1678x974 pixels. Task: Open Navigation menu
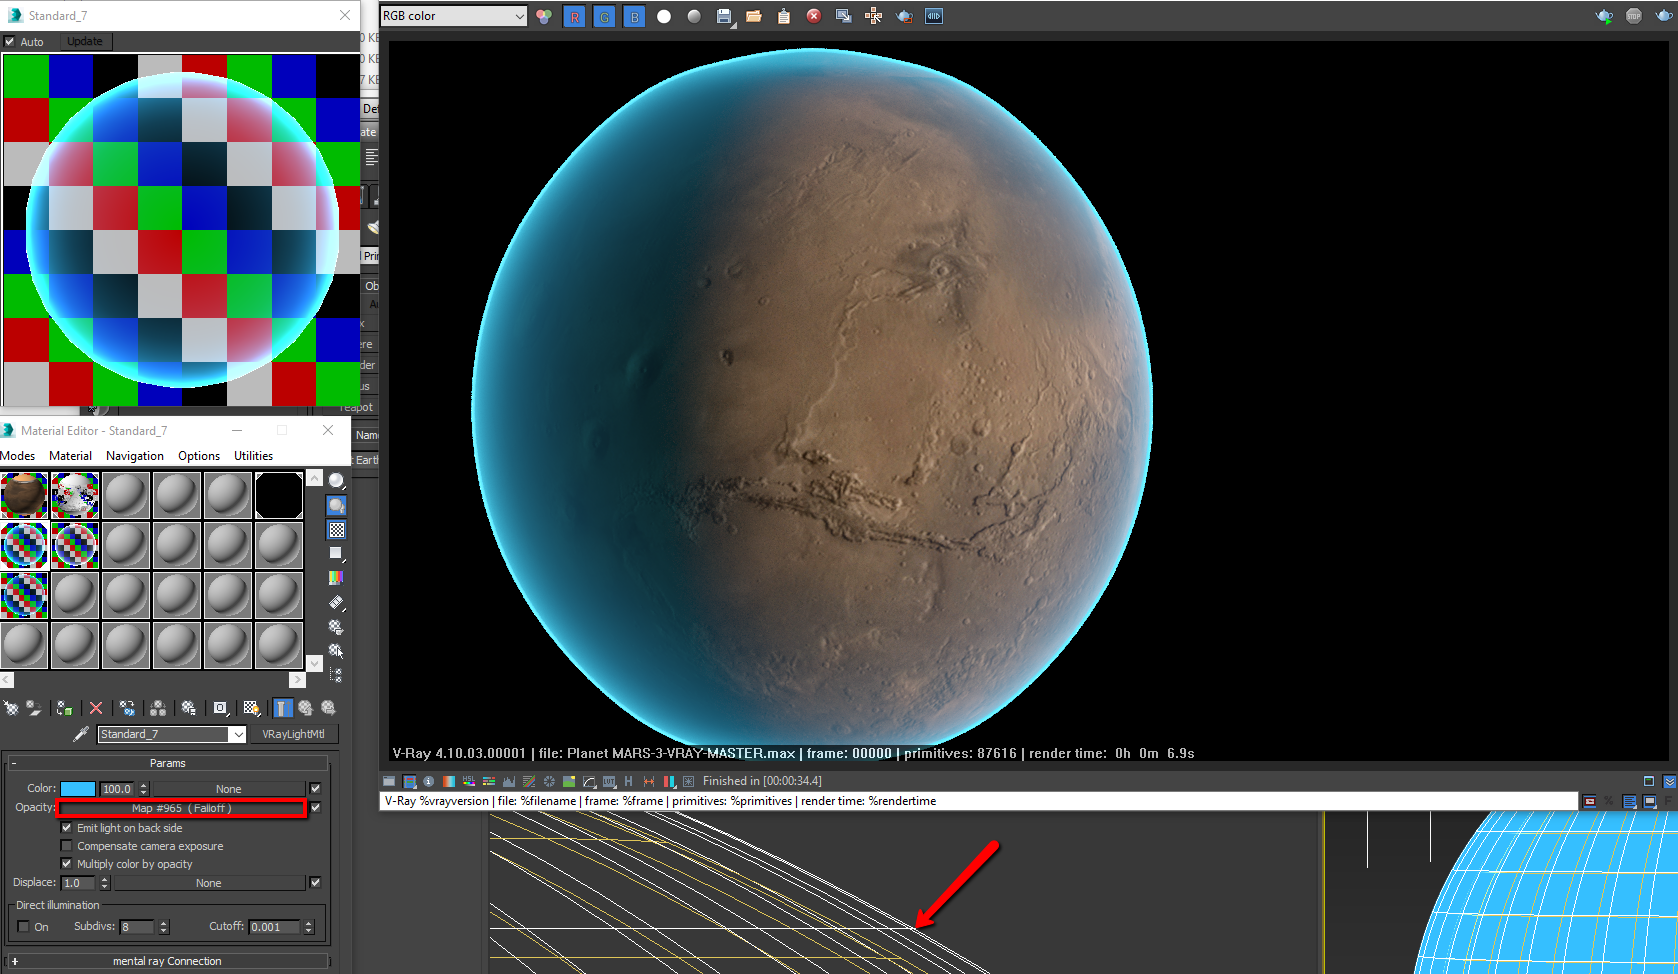(135, 456)
